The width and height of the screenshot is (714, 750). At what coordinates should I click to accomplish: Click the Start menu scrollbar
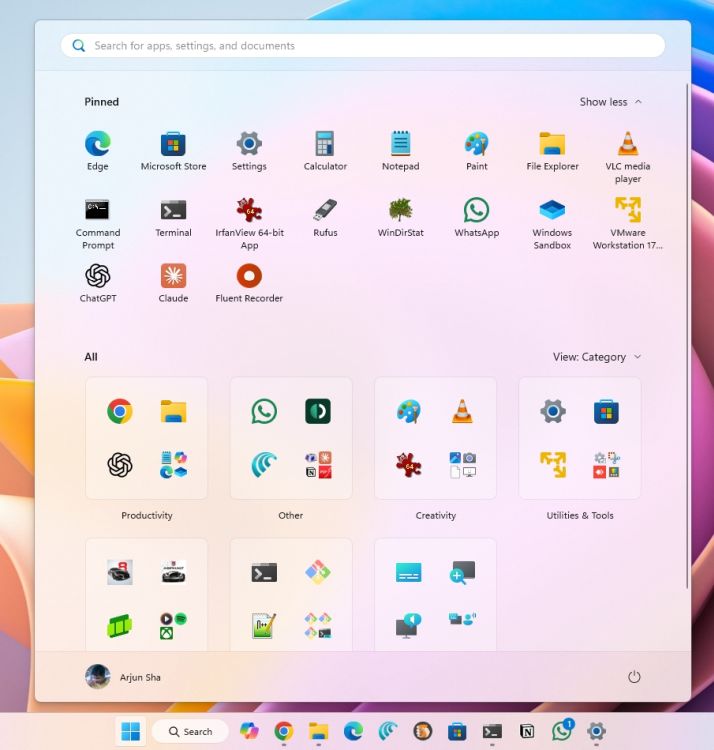tap(687, 336)
